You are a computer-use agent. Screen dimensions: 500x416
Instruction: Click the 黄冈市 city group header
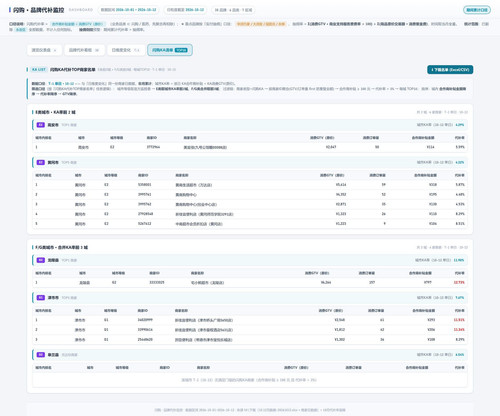[250, 163]
